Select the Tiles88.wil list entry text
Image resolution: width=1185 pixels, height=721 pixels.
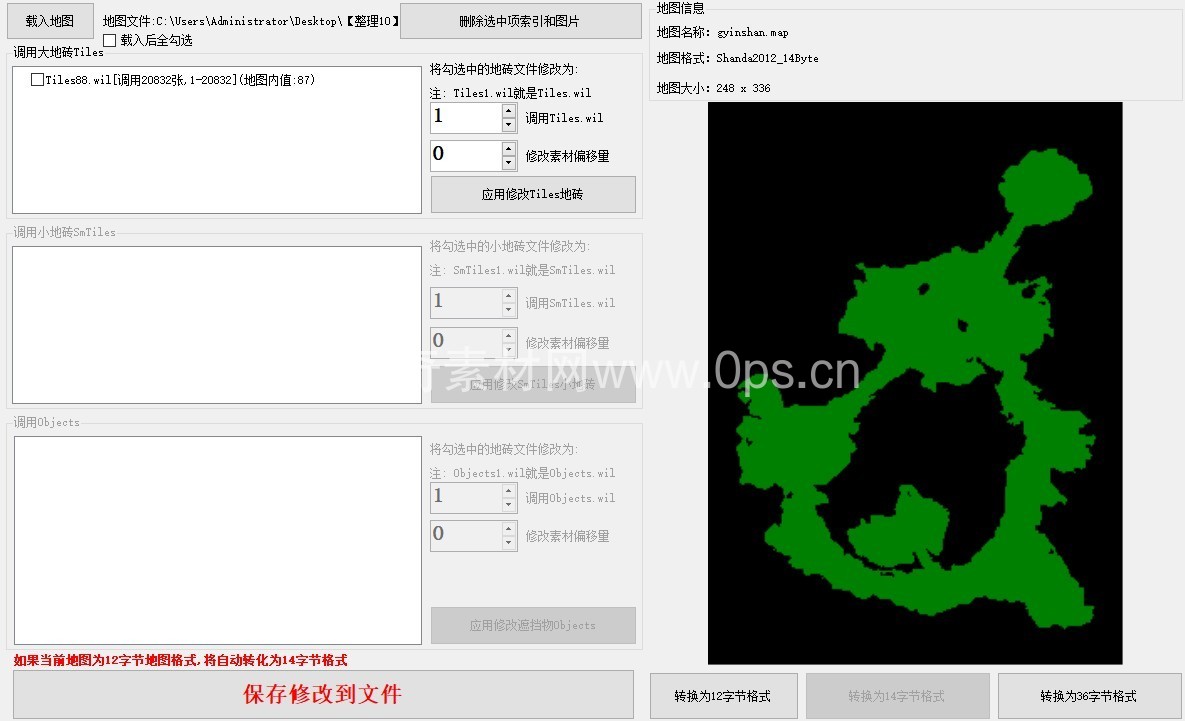(180, 80)
